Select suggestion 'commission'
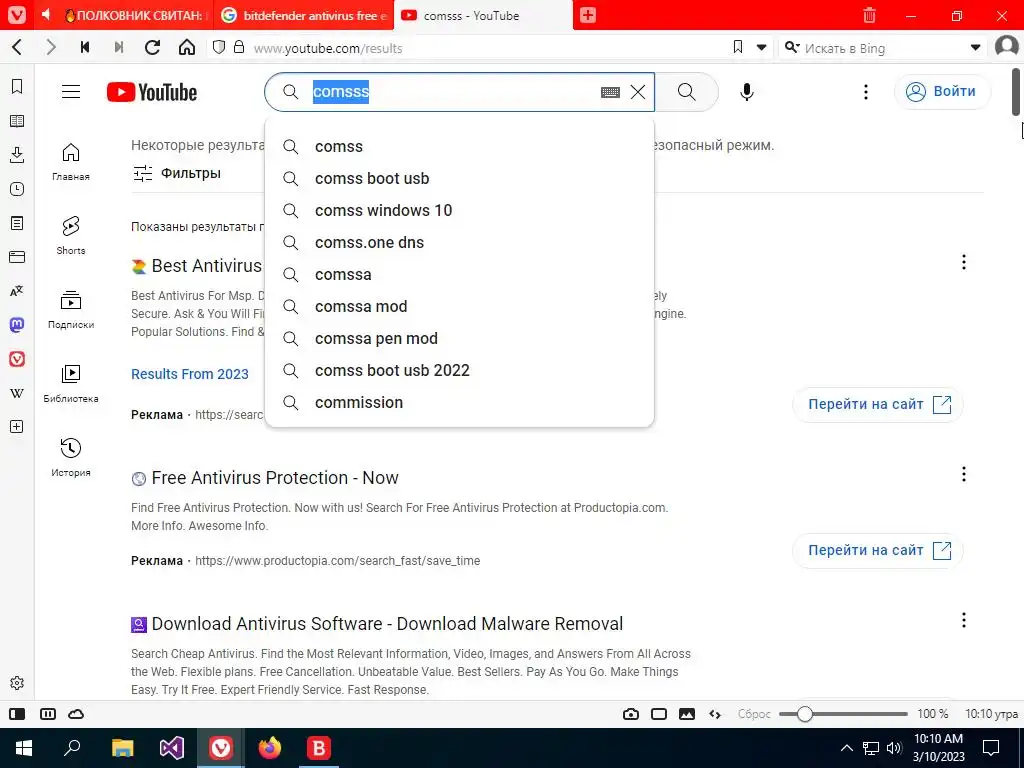This screenshot has height=768, width=1024. click(x=459, y=402)
